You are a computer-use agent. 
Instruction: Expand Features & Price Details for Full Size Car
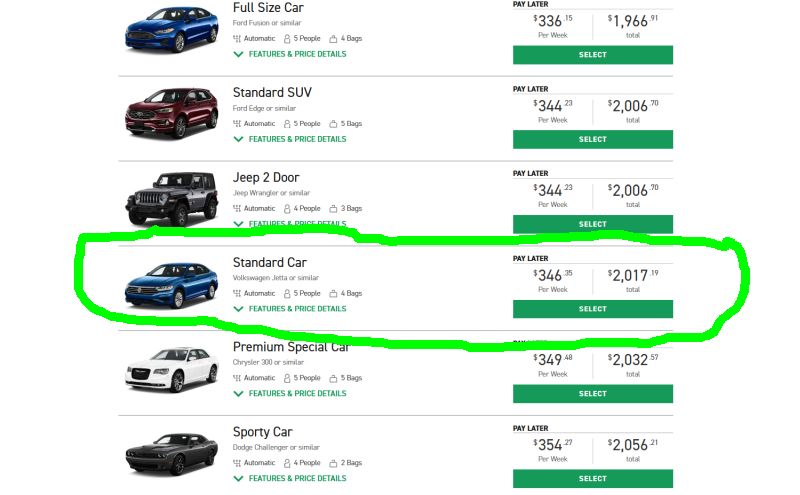(297, 54)
